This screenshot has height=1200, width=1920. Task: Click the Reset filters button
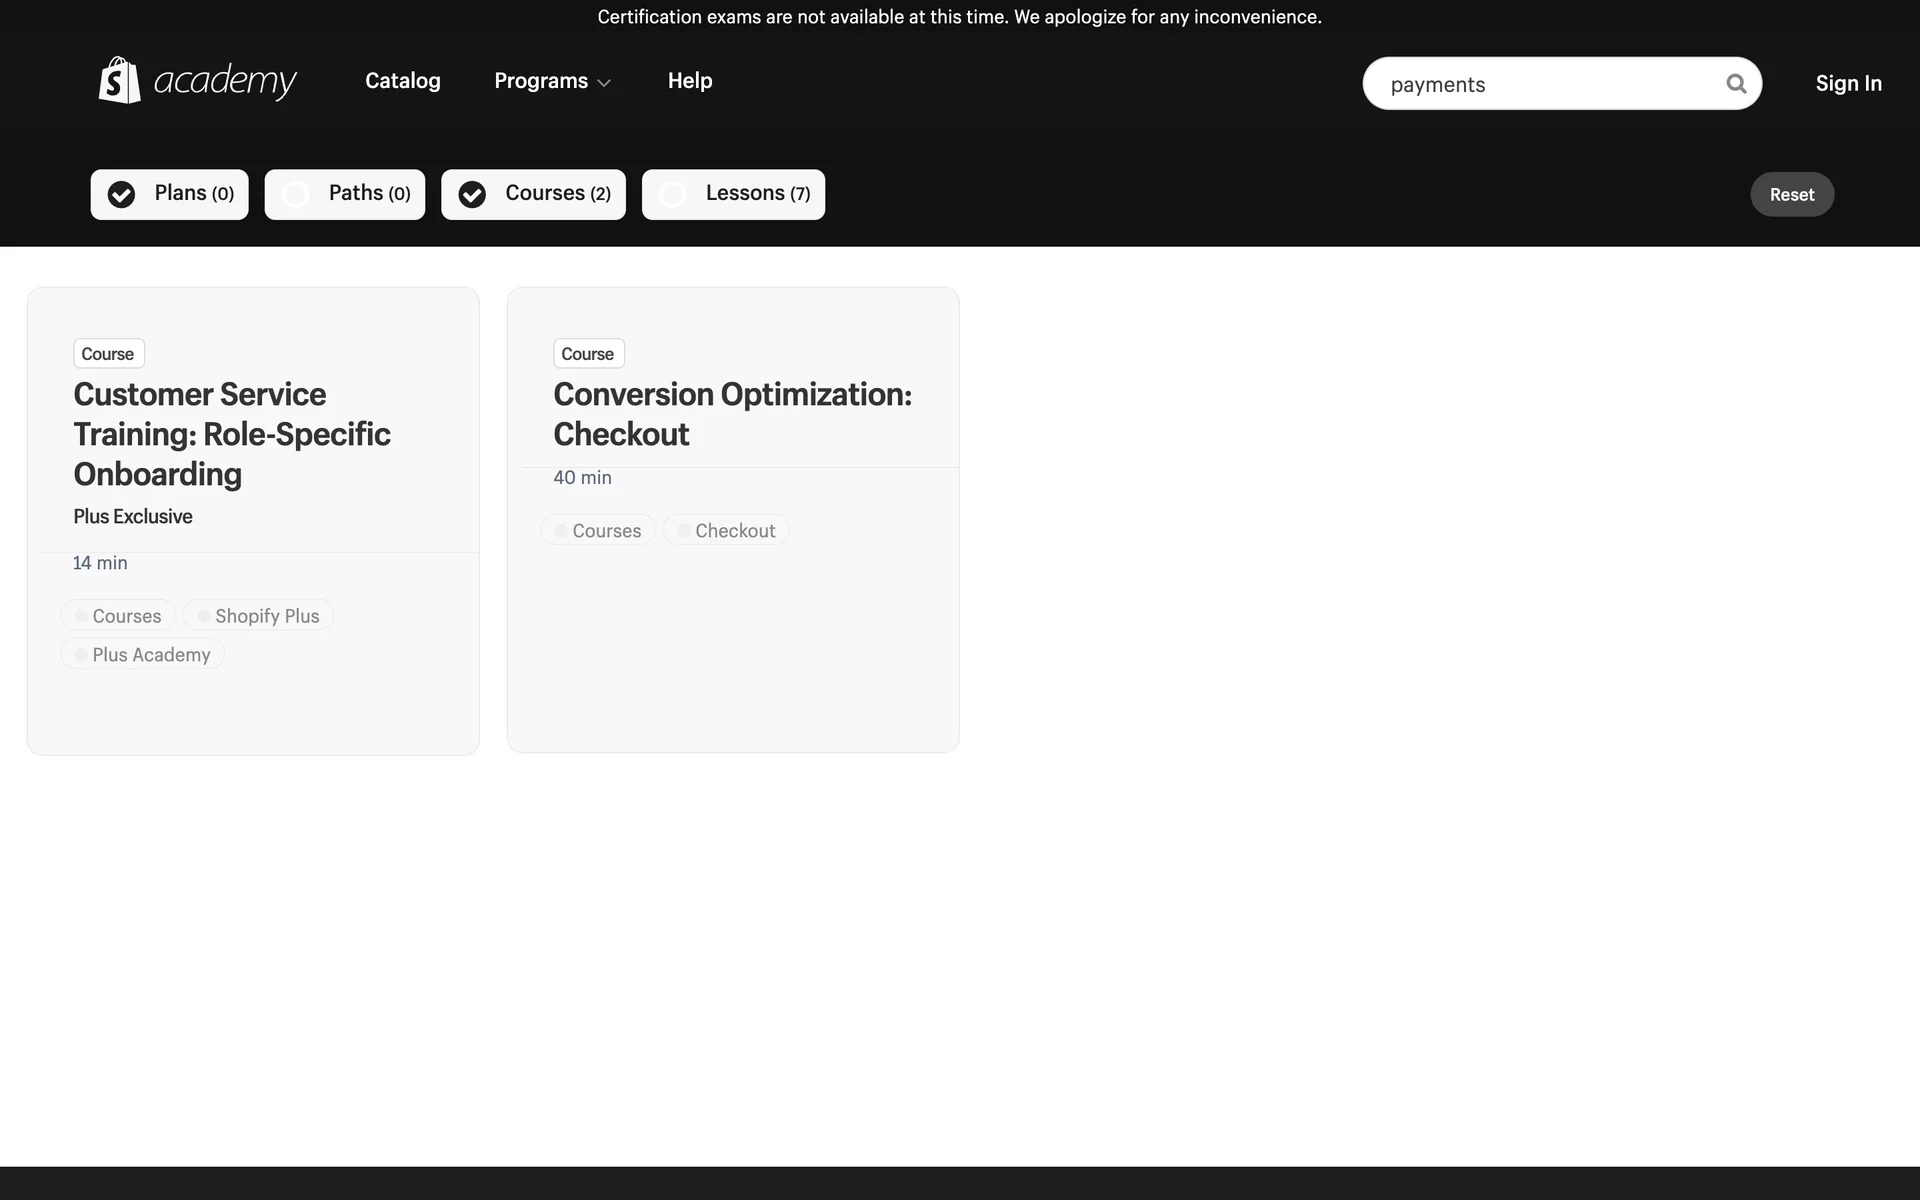(1791, 194)
